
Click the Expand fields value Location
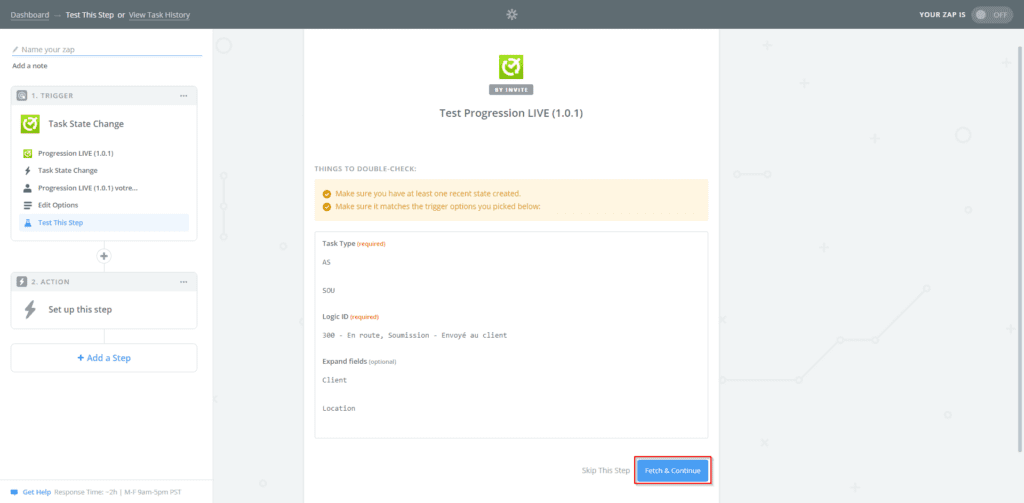coord(339,408)
